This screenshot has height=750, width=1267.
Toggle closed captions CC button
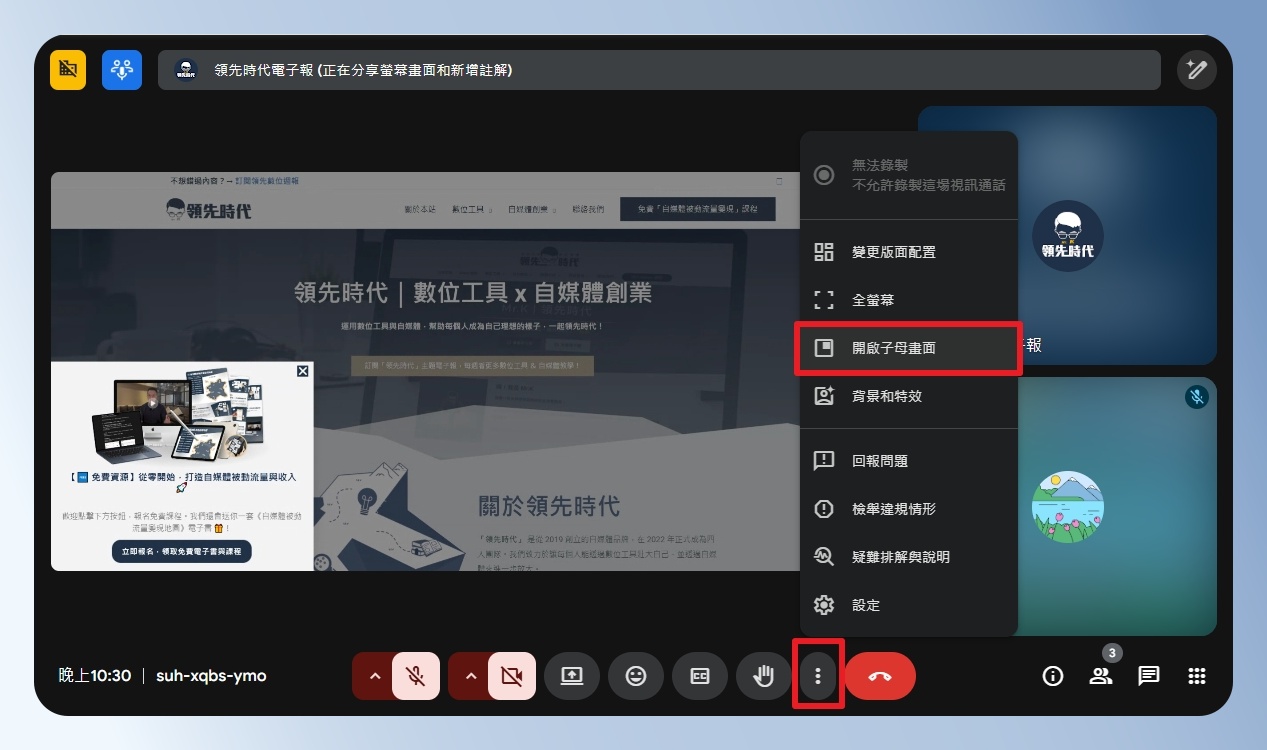click(x=700, y=676)
